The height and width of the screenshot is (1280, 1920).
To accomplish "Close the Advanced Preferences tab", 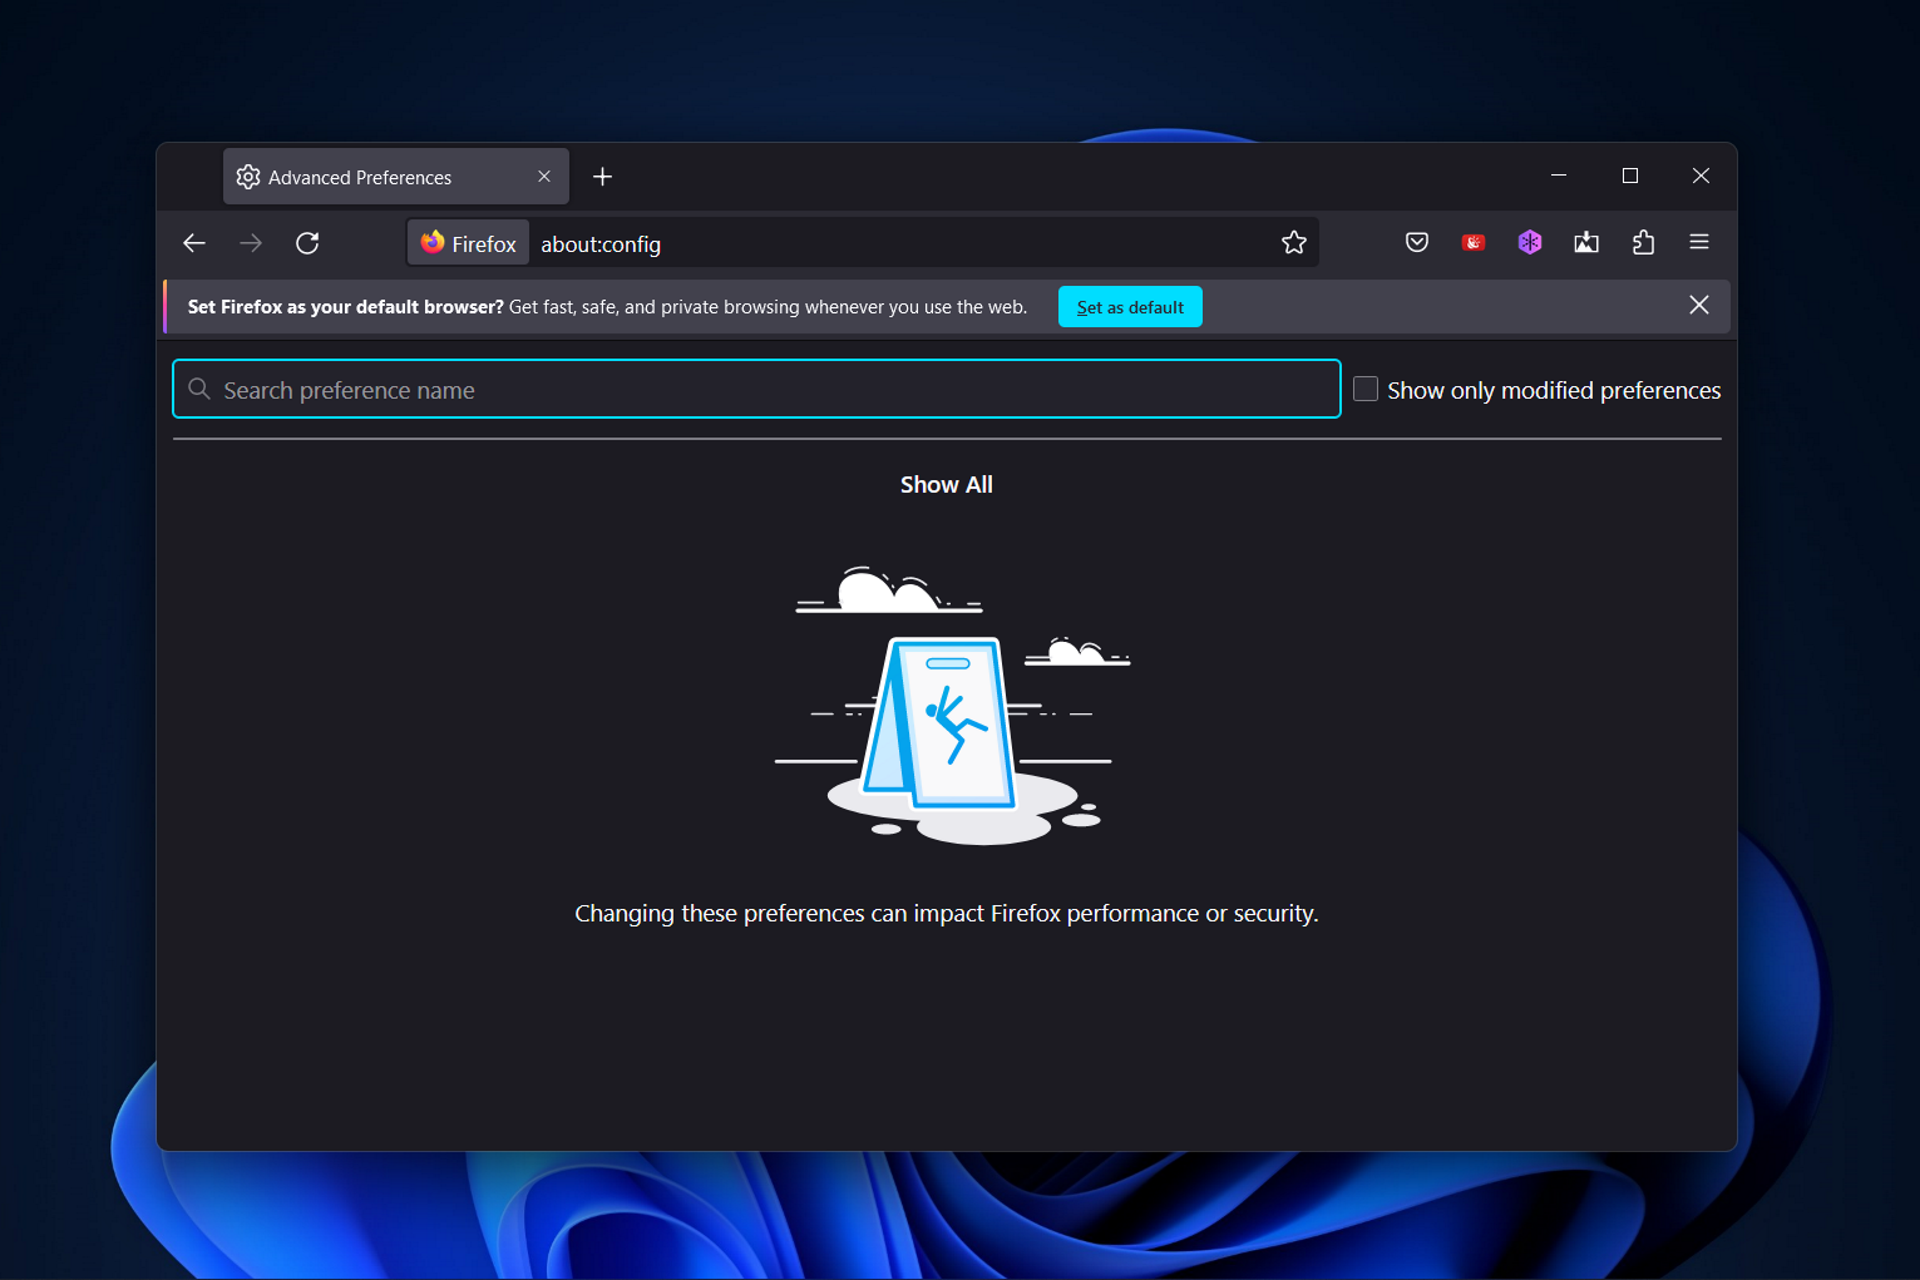I will point(544,177).
